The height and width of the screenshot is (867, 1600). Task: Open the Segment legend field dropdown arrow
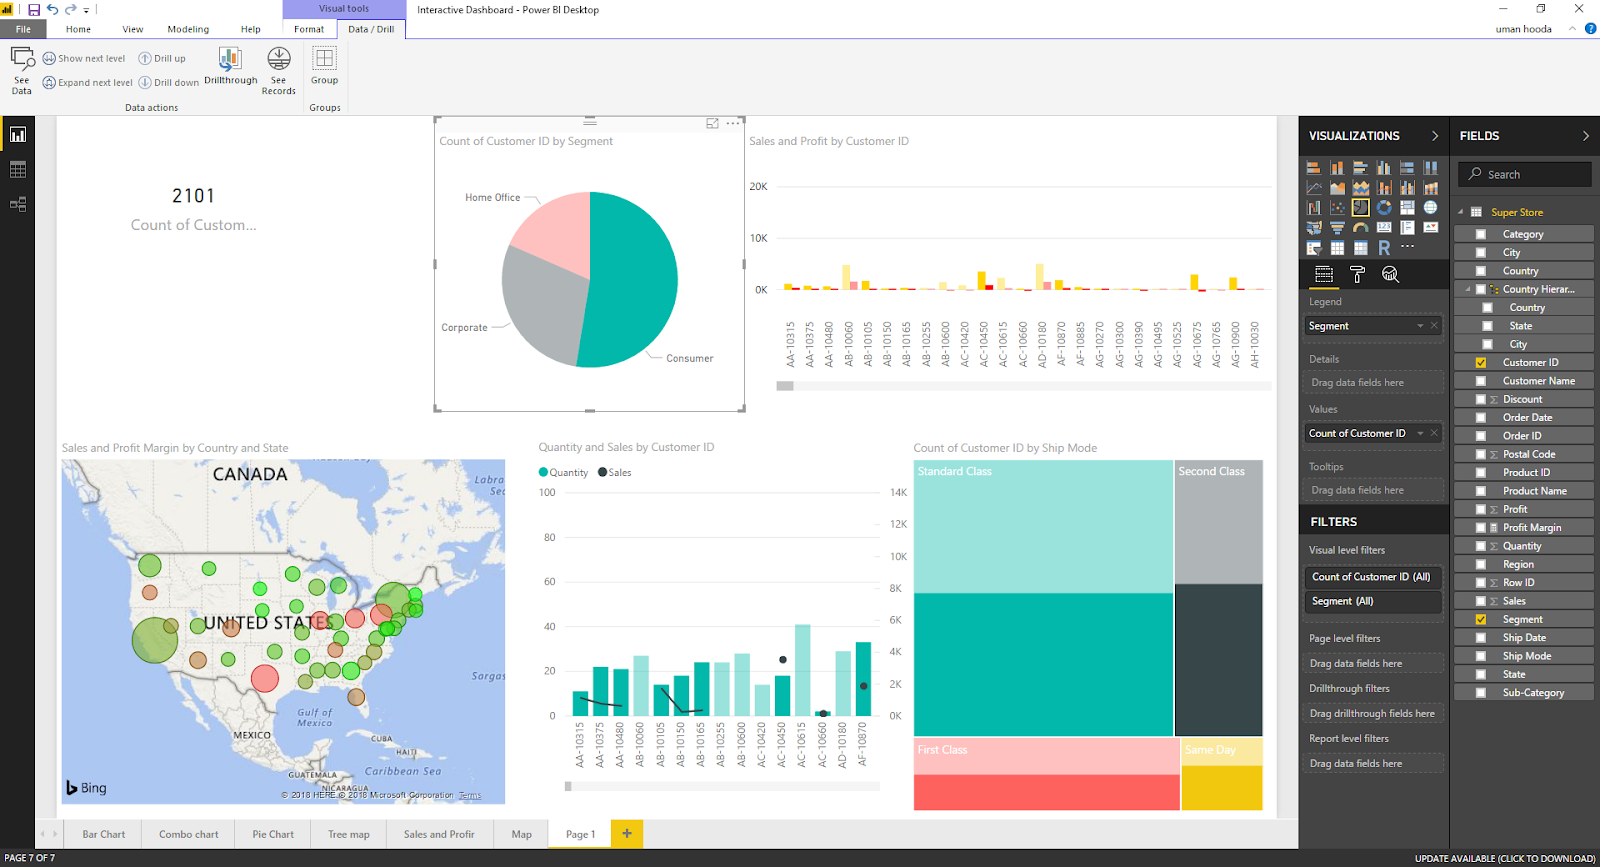click(1420, 326)
